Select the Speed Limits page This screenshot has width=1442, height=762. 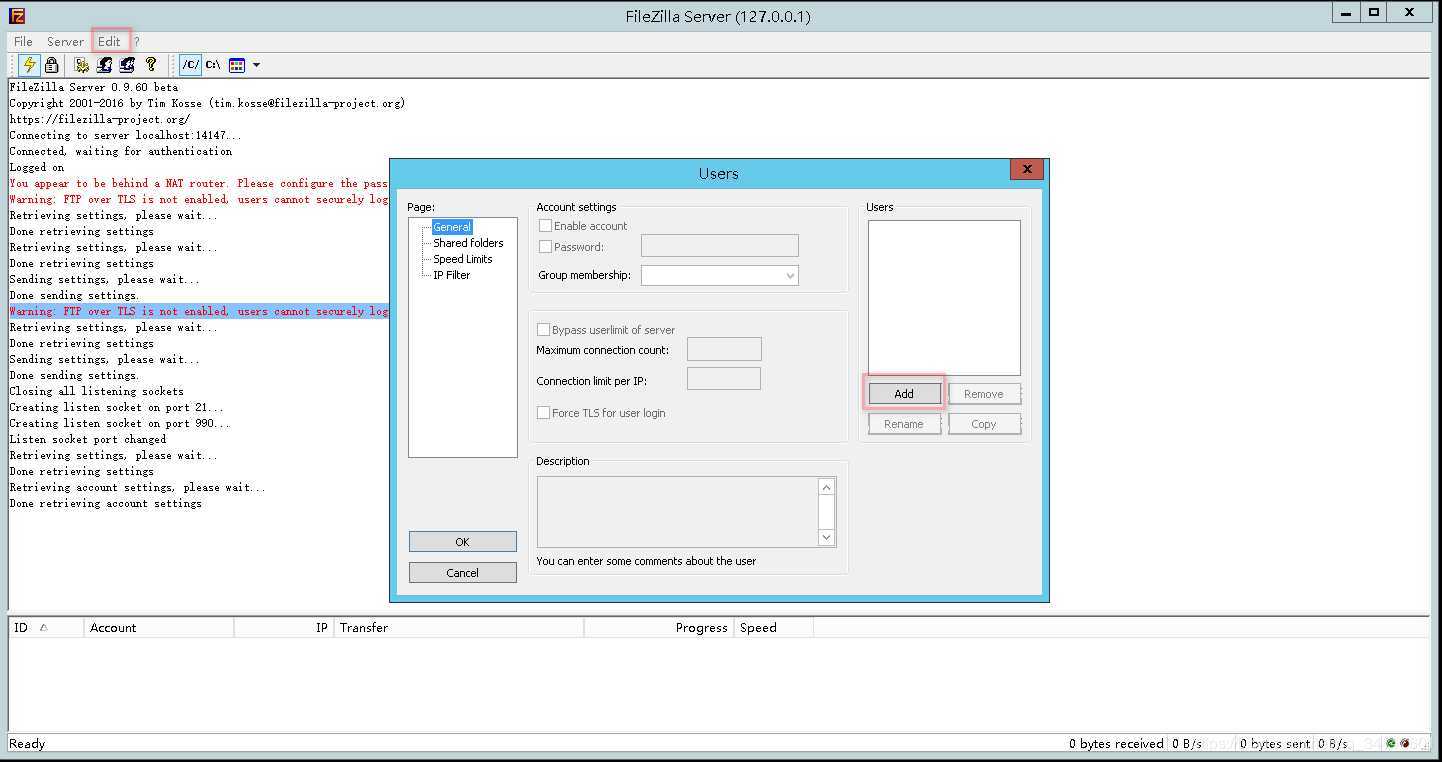[x=462, y=259]
